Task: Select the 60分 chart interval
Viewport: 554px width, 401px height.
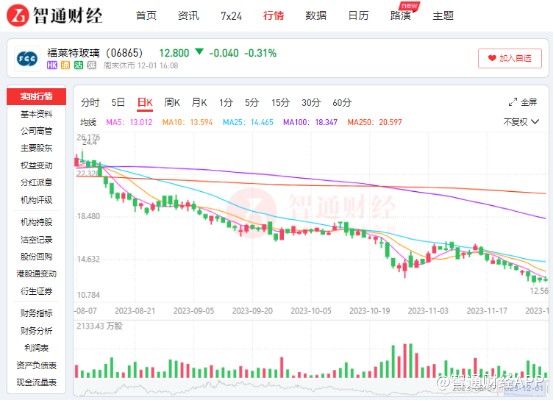Action: (x=342, y=103)
